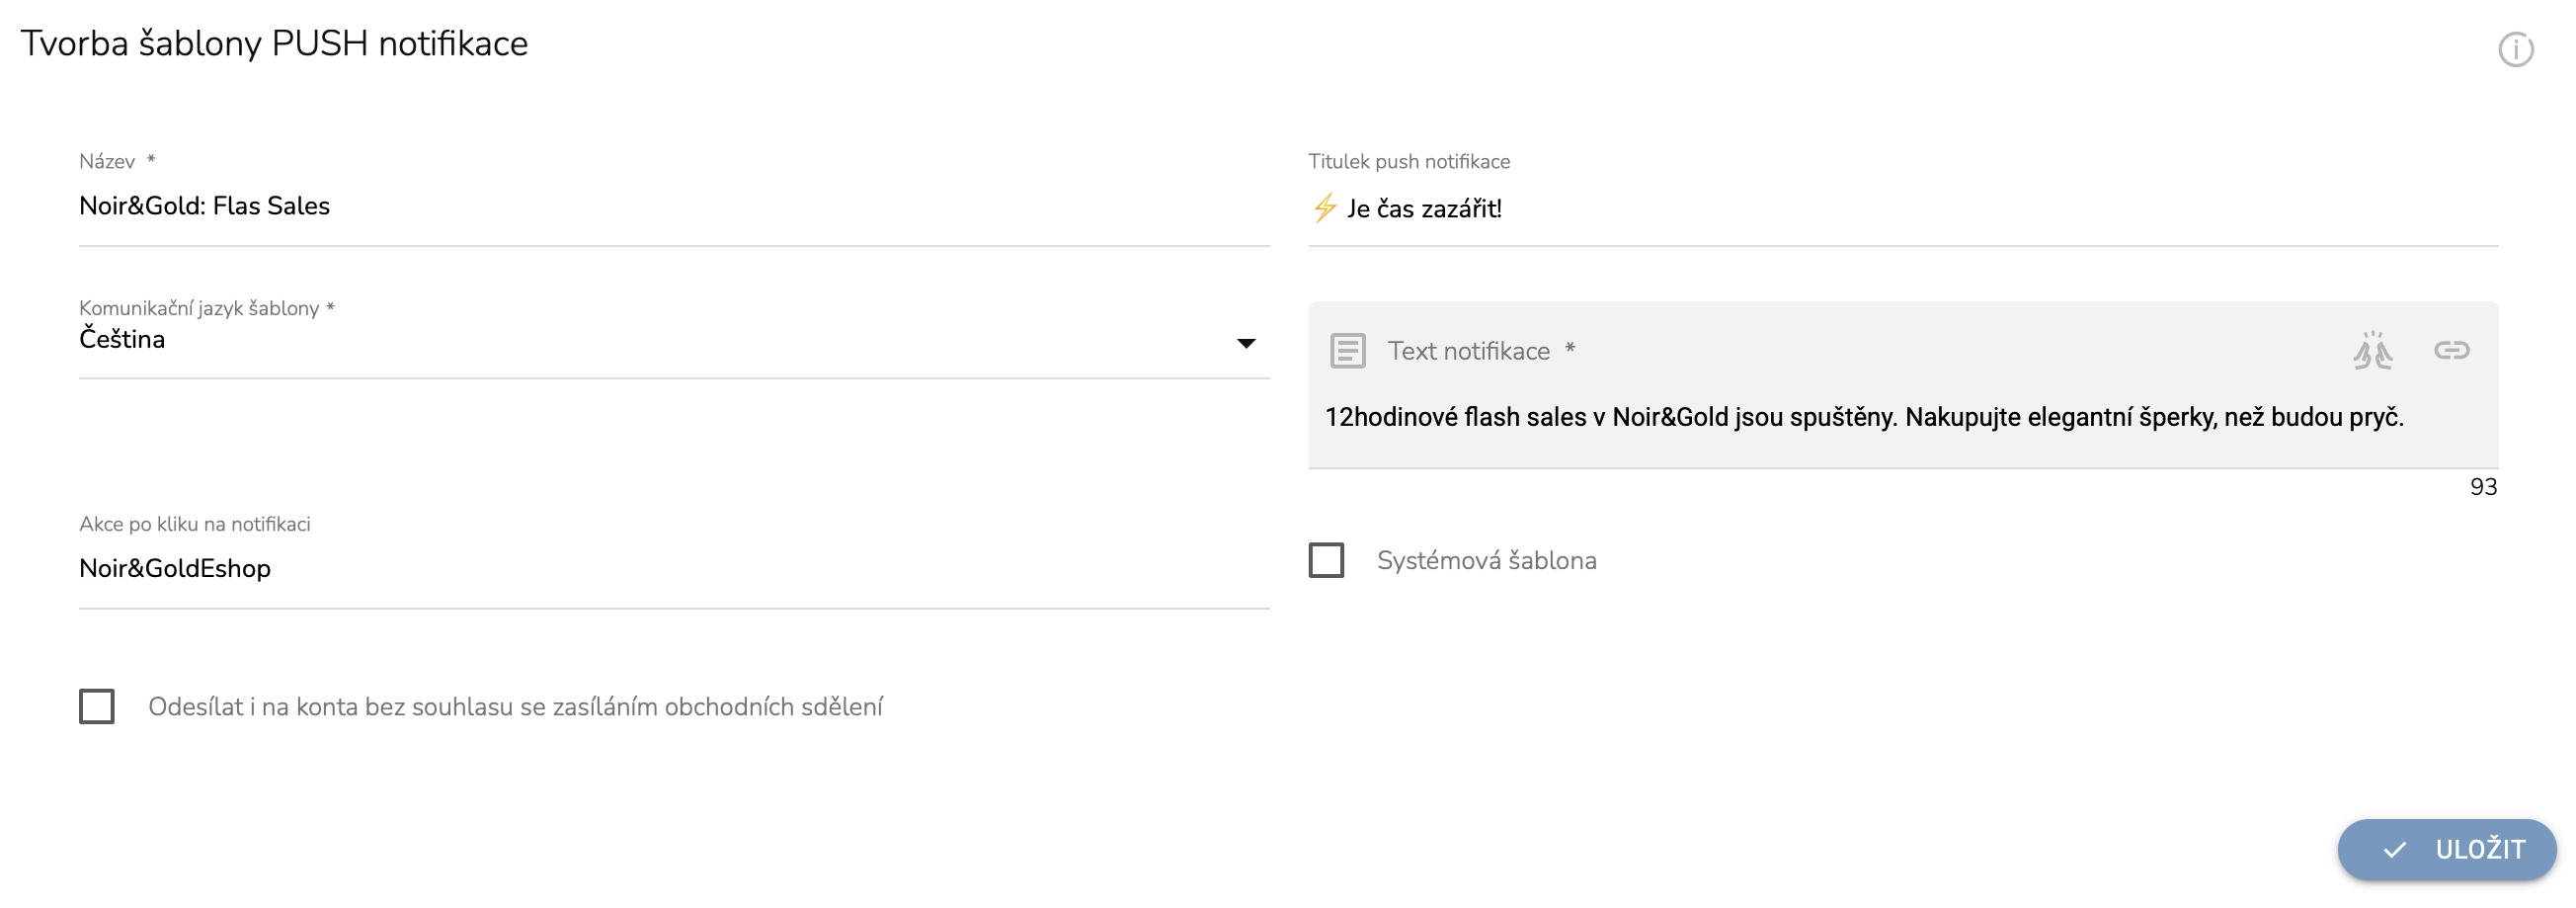Click the notification text body about flash sales

[1863, 417]
